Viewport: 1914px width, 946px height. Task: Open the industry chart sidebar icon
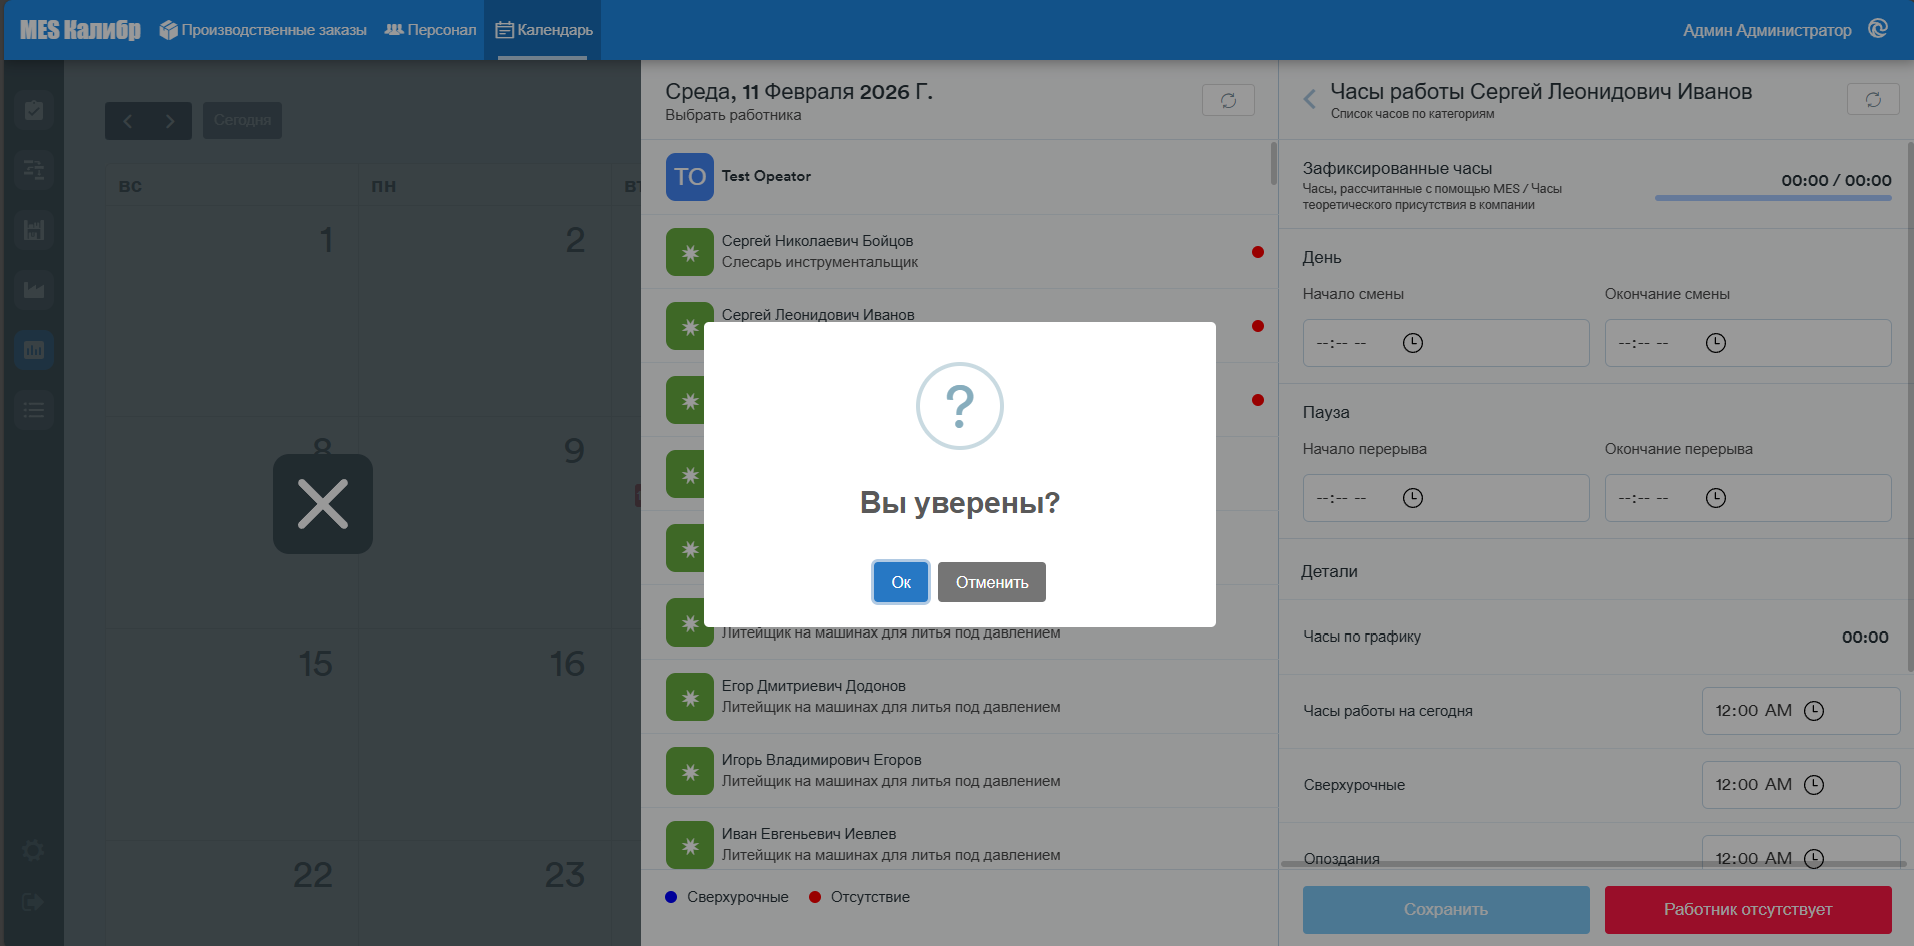34,230
